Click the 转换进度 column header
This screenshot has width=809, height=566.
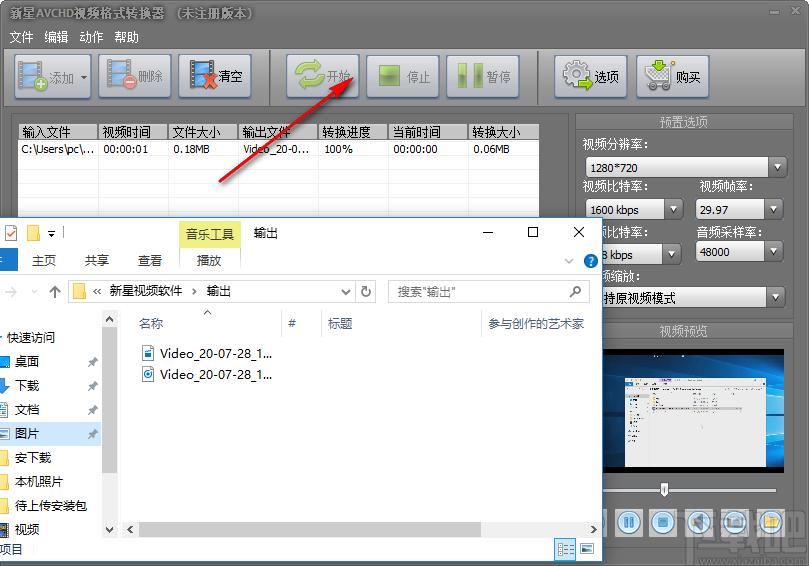[353, 132]
